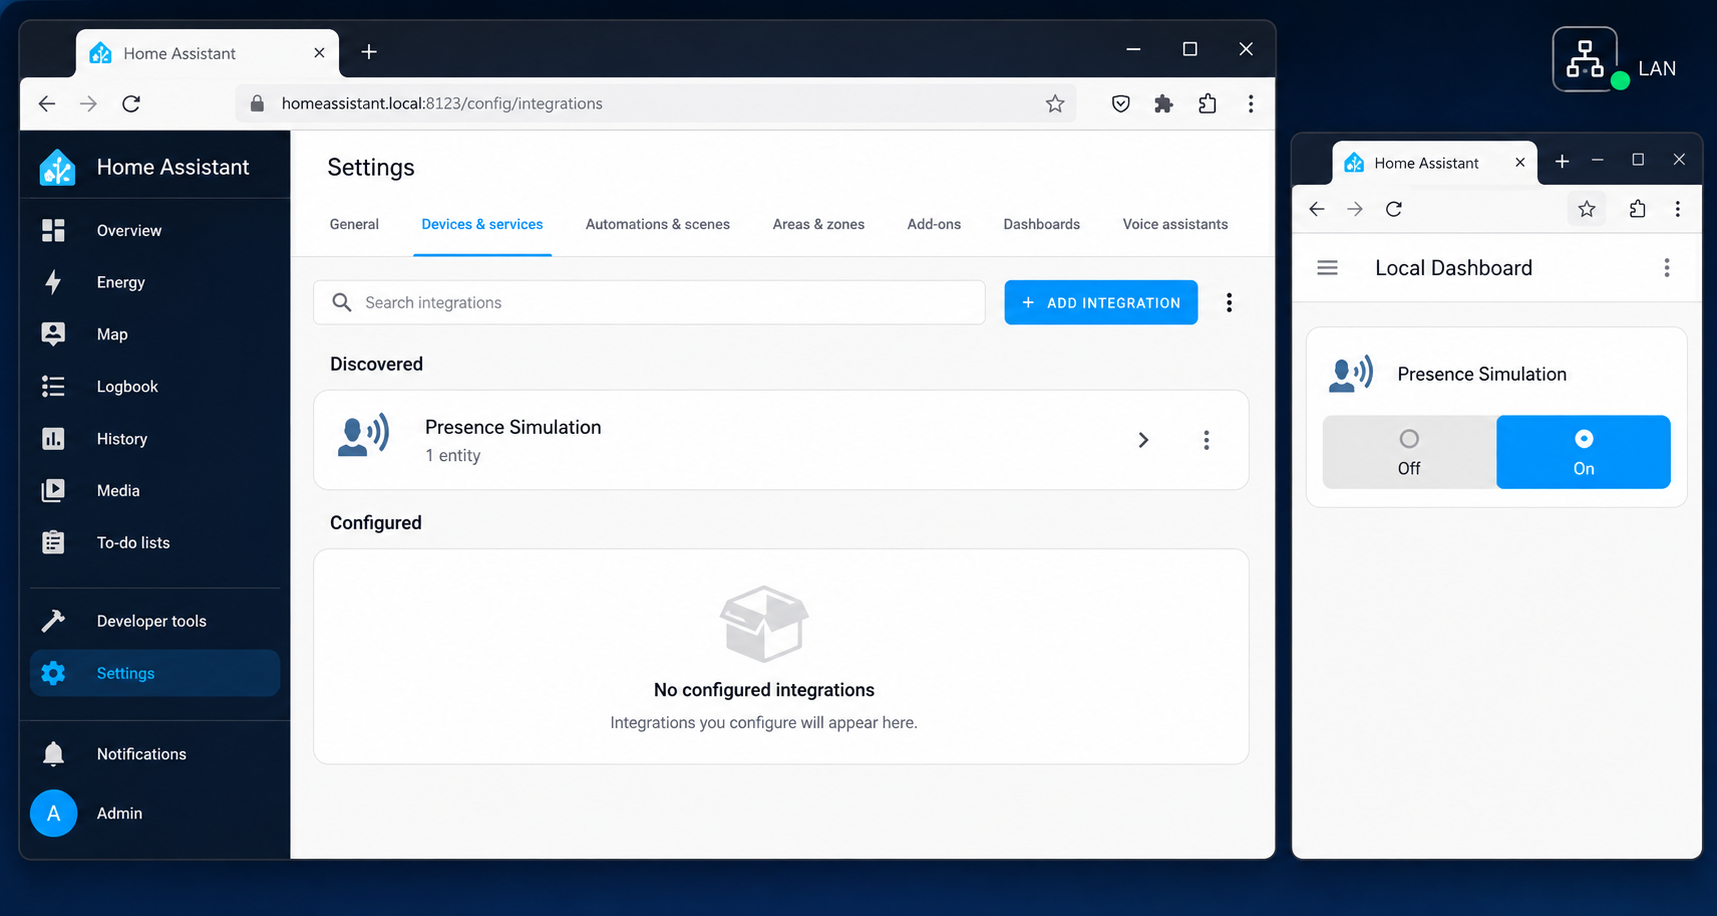
Task: Switch to the Voice assistants tab
Action: (1175, 224)
